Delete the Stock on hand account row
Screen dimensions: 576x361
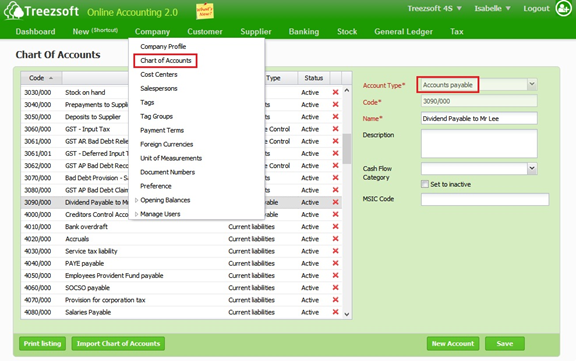point(335,92)
